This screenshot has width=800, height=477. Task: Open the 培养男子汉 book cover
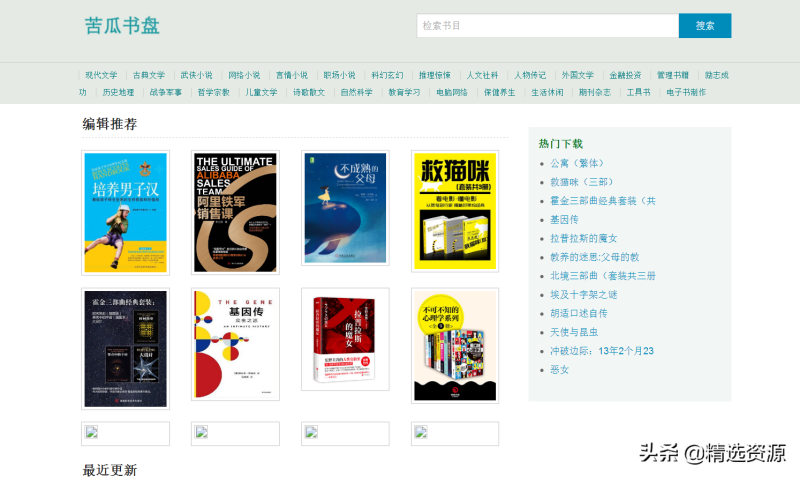coord(126,213)
